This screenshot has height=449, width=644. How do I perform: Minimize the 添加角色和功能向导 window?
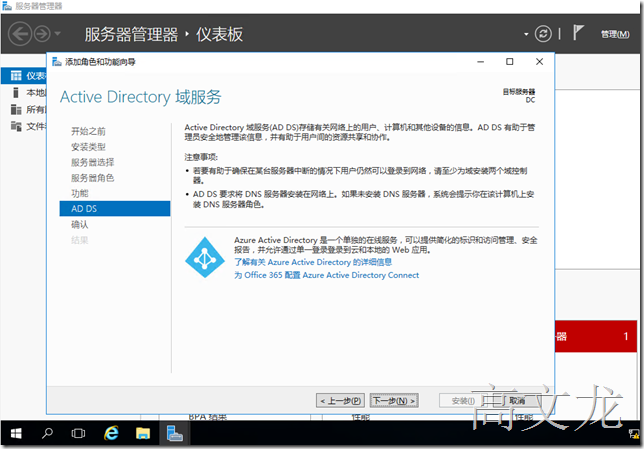(481, 62)
